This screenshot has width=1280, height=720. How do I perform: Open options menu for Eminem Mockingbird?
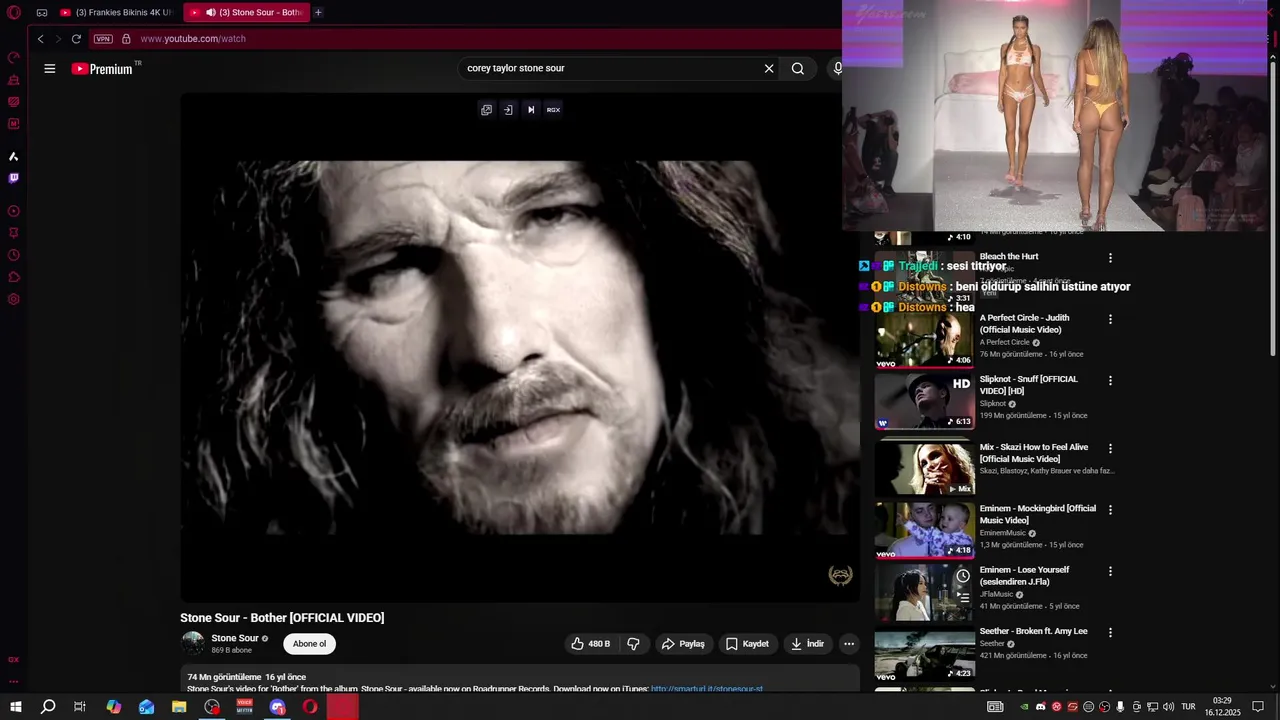1110,510
